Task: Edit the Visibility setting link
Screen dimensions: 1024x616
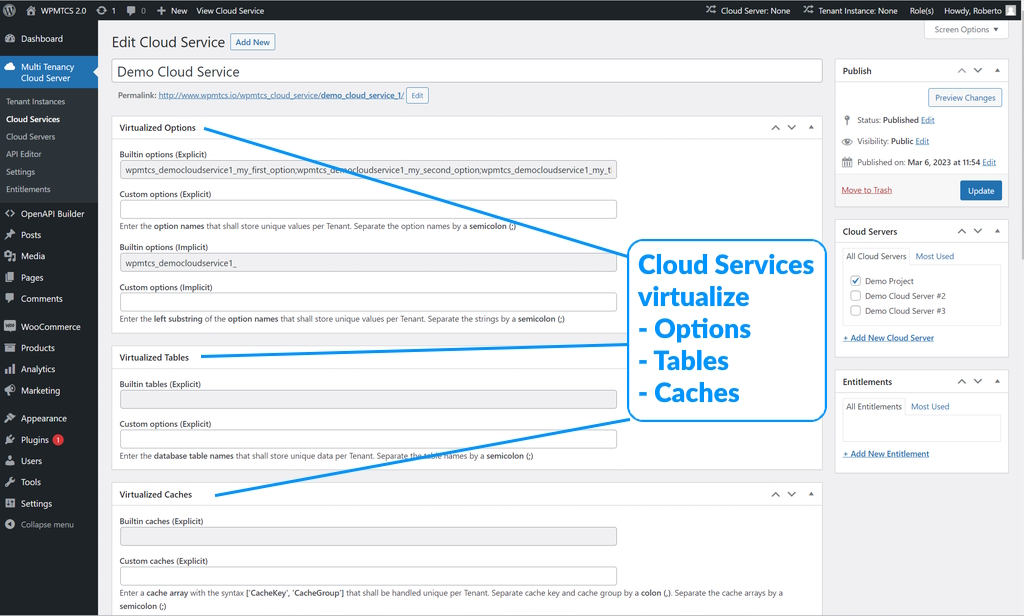Action: (922, 141)
